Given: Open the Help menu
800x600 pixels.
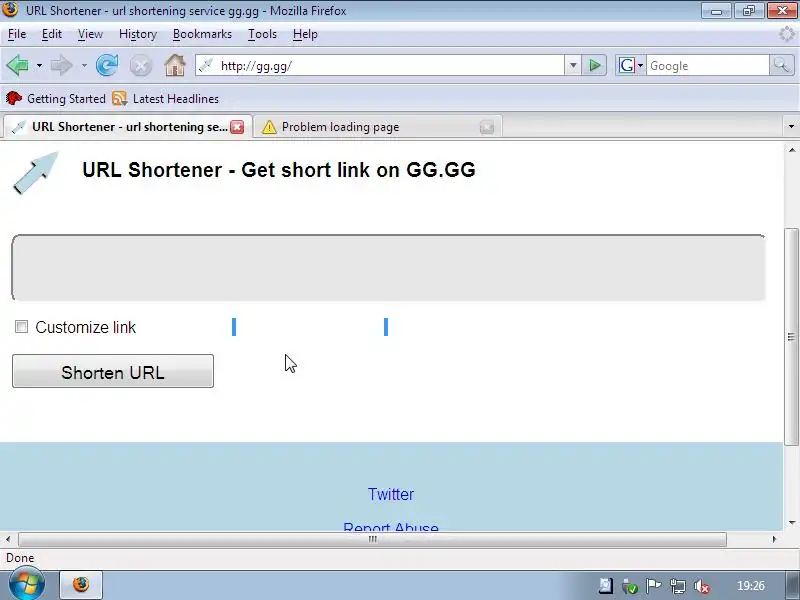Looking at the screenshot, I should tap(305, 34).
